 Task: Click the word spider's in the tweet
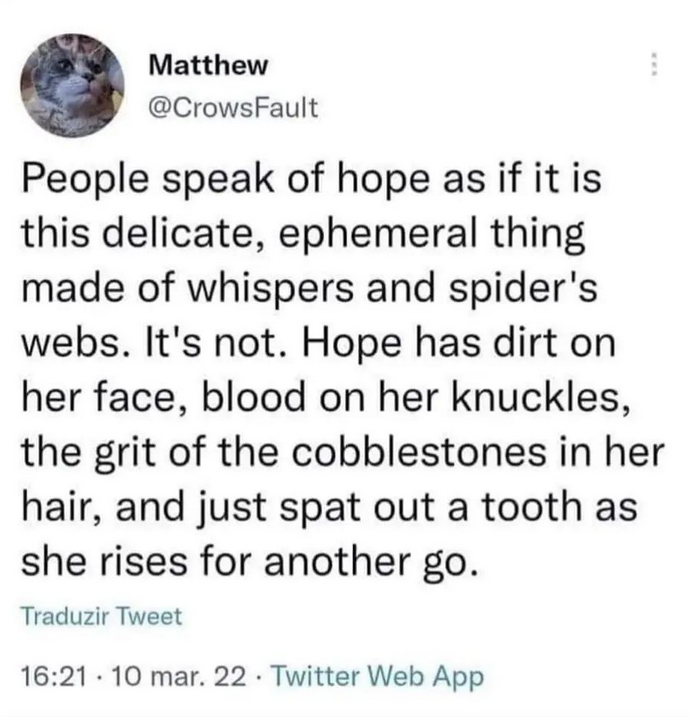tap(523, 288)
